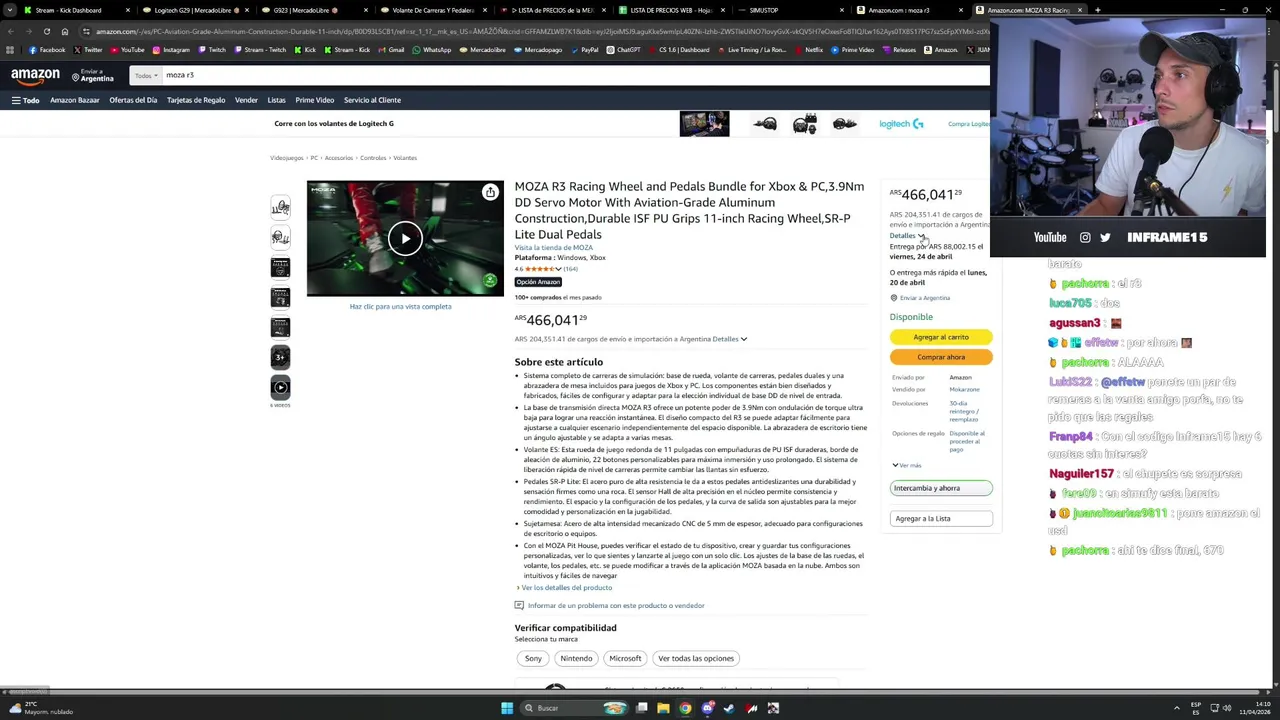The height and width of the screenshot is (720, 1280).
Task: Click the Logitech G logo banner ad
Action: coord(901,124)
